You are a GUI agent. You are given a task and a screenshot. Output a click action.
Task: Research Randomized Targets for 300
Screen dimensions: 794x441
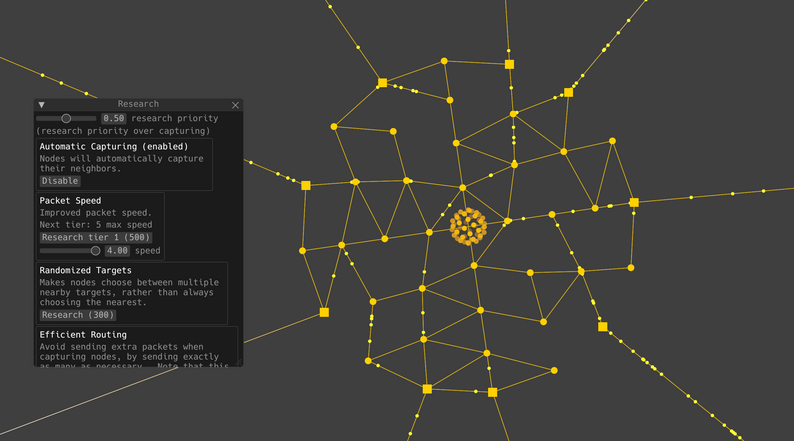pyautogui.click(x=77, y=315)
